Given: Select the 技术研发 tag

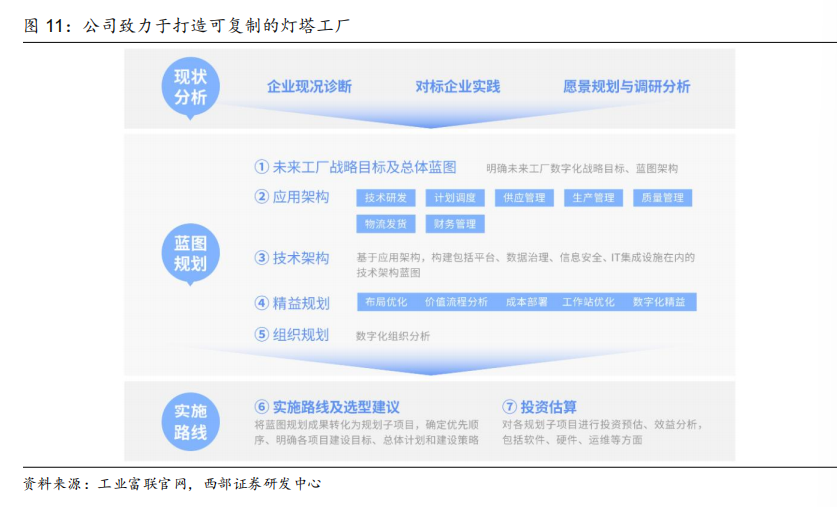Looking at the screenshot, I should tap(385, 198).
